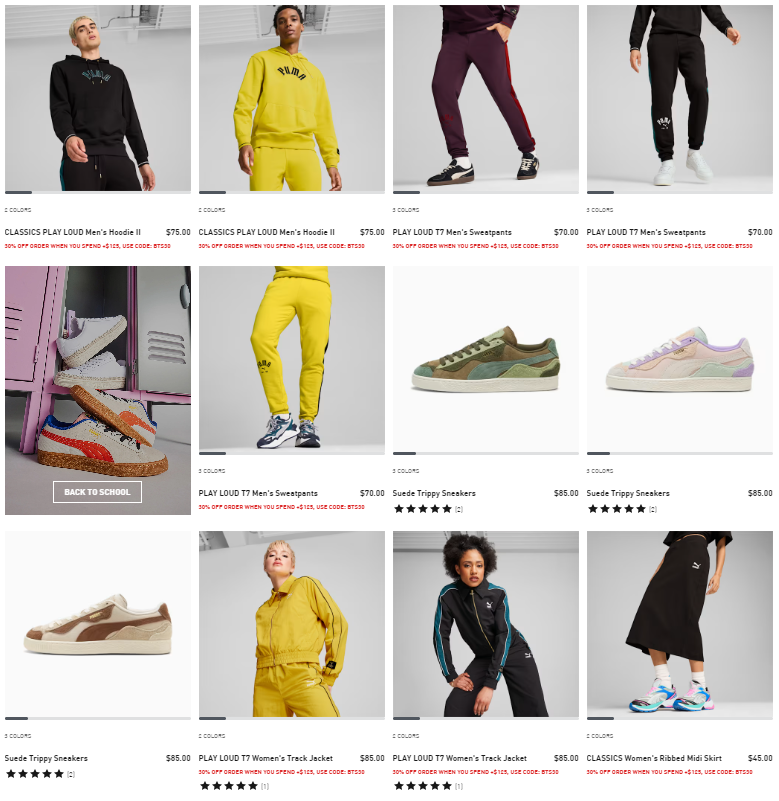
Task: View the burgundy T7 sweatpants product photo
Action: tap(486, 98)
